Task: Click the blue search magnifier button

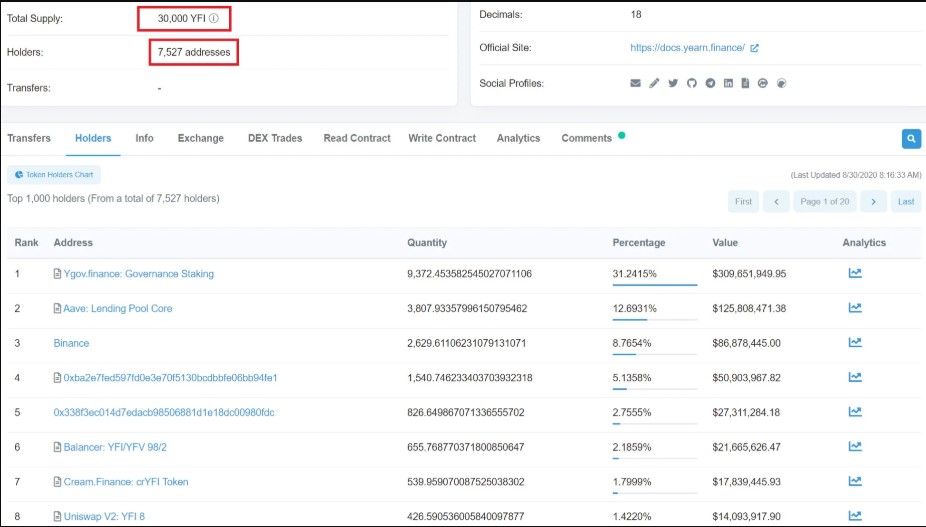Action: tap(911, 139)
